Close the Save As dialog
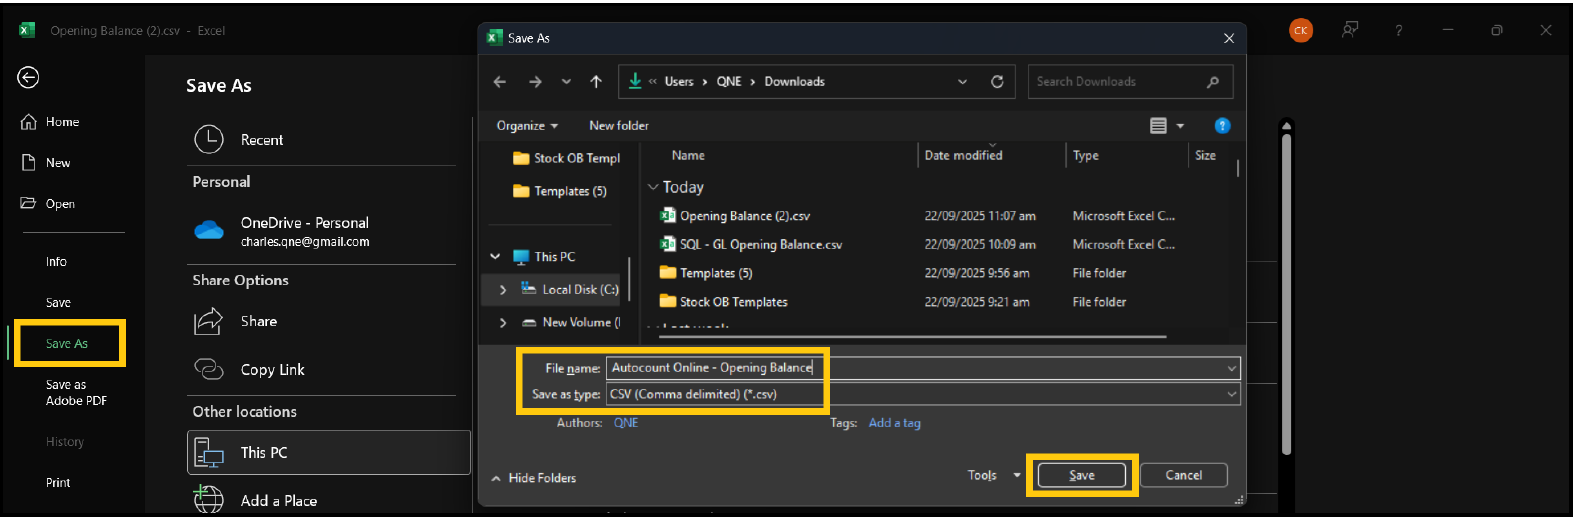Image resolution: width=1575 pixels, height=518 pixels. pyautogui.click(x=1229, y=38)
